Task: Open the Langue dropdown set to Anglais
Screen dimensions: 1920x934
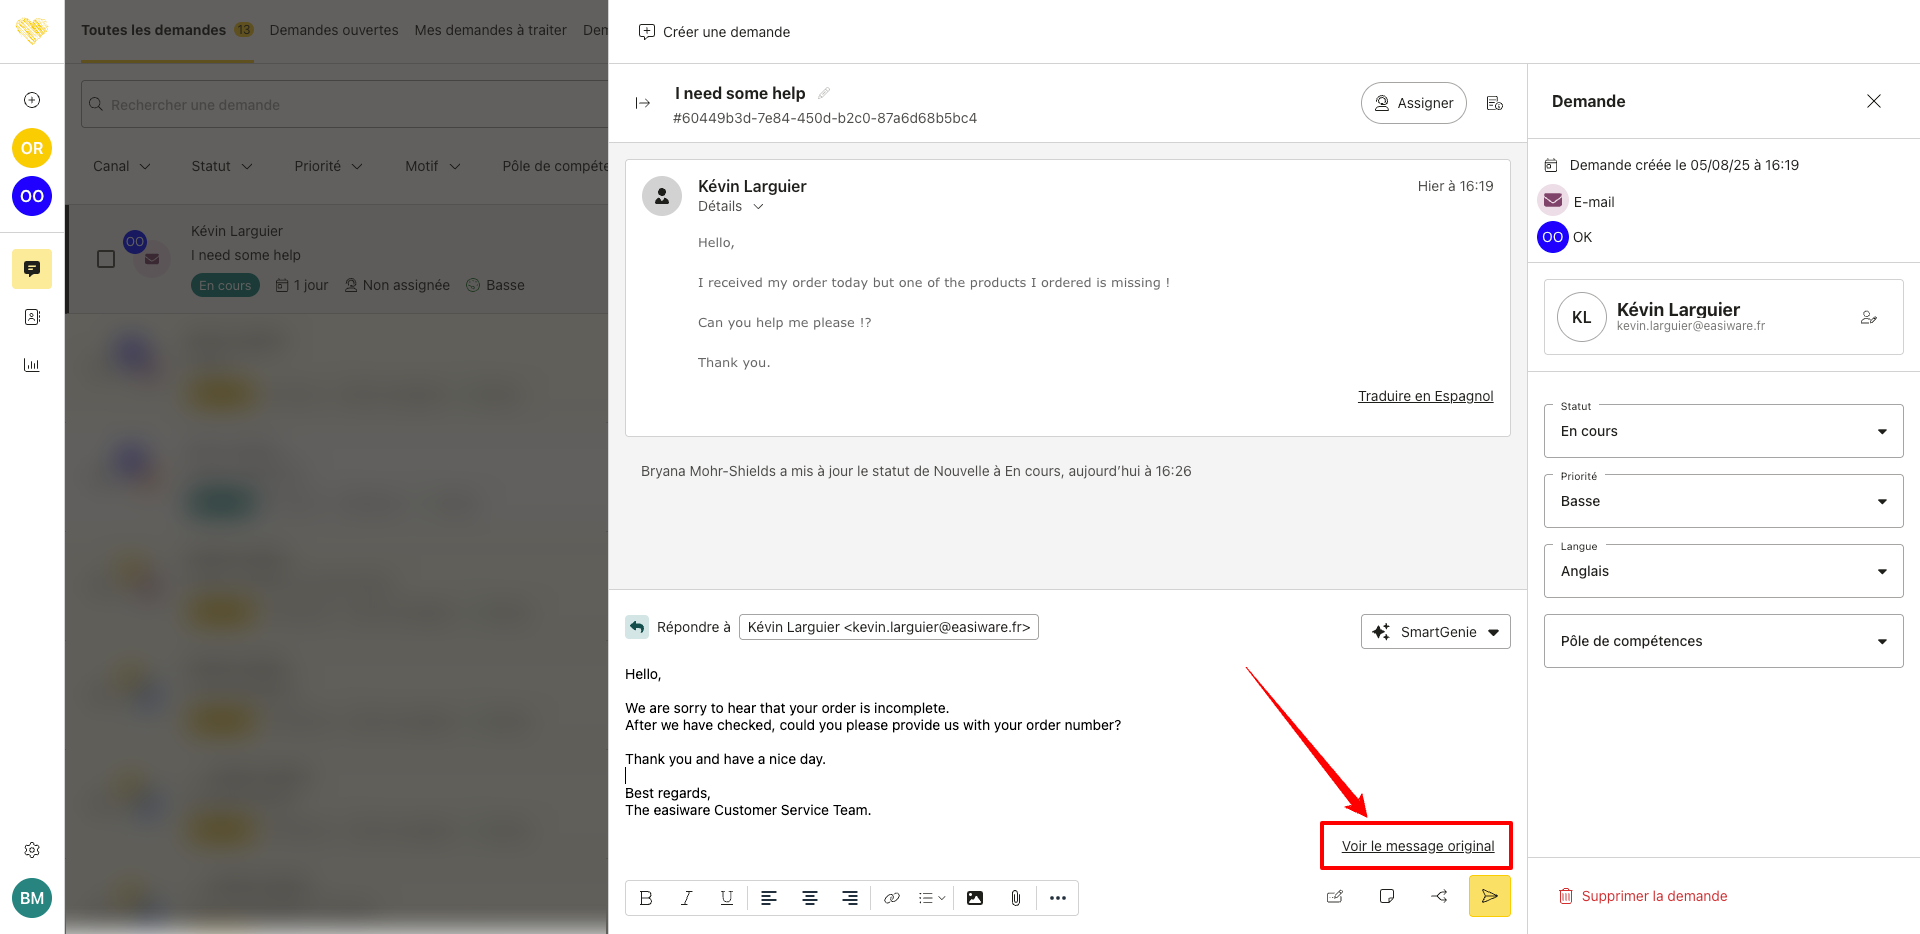Action: pos(1723,571)
